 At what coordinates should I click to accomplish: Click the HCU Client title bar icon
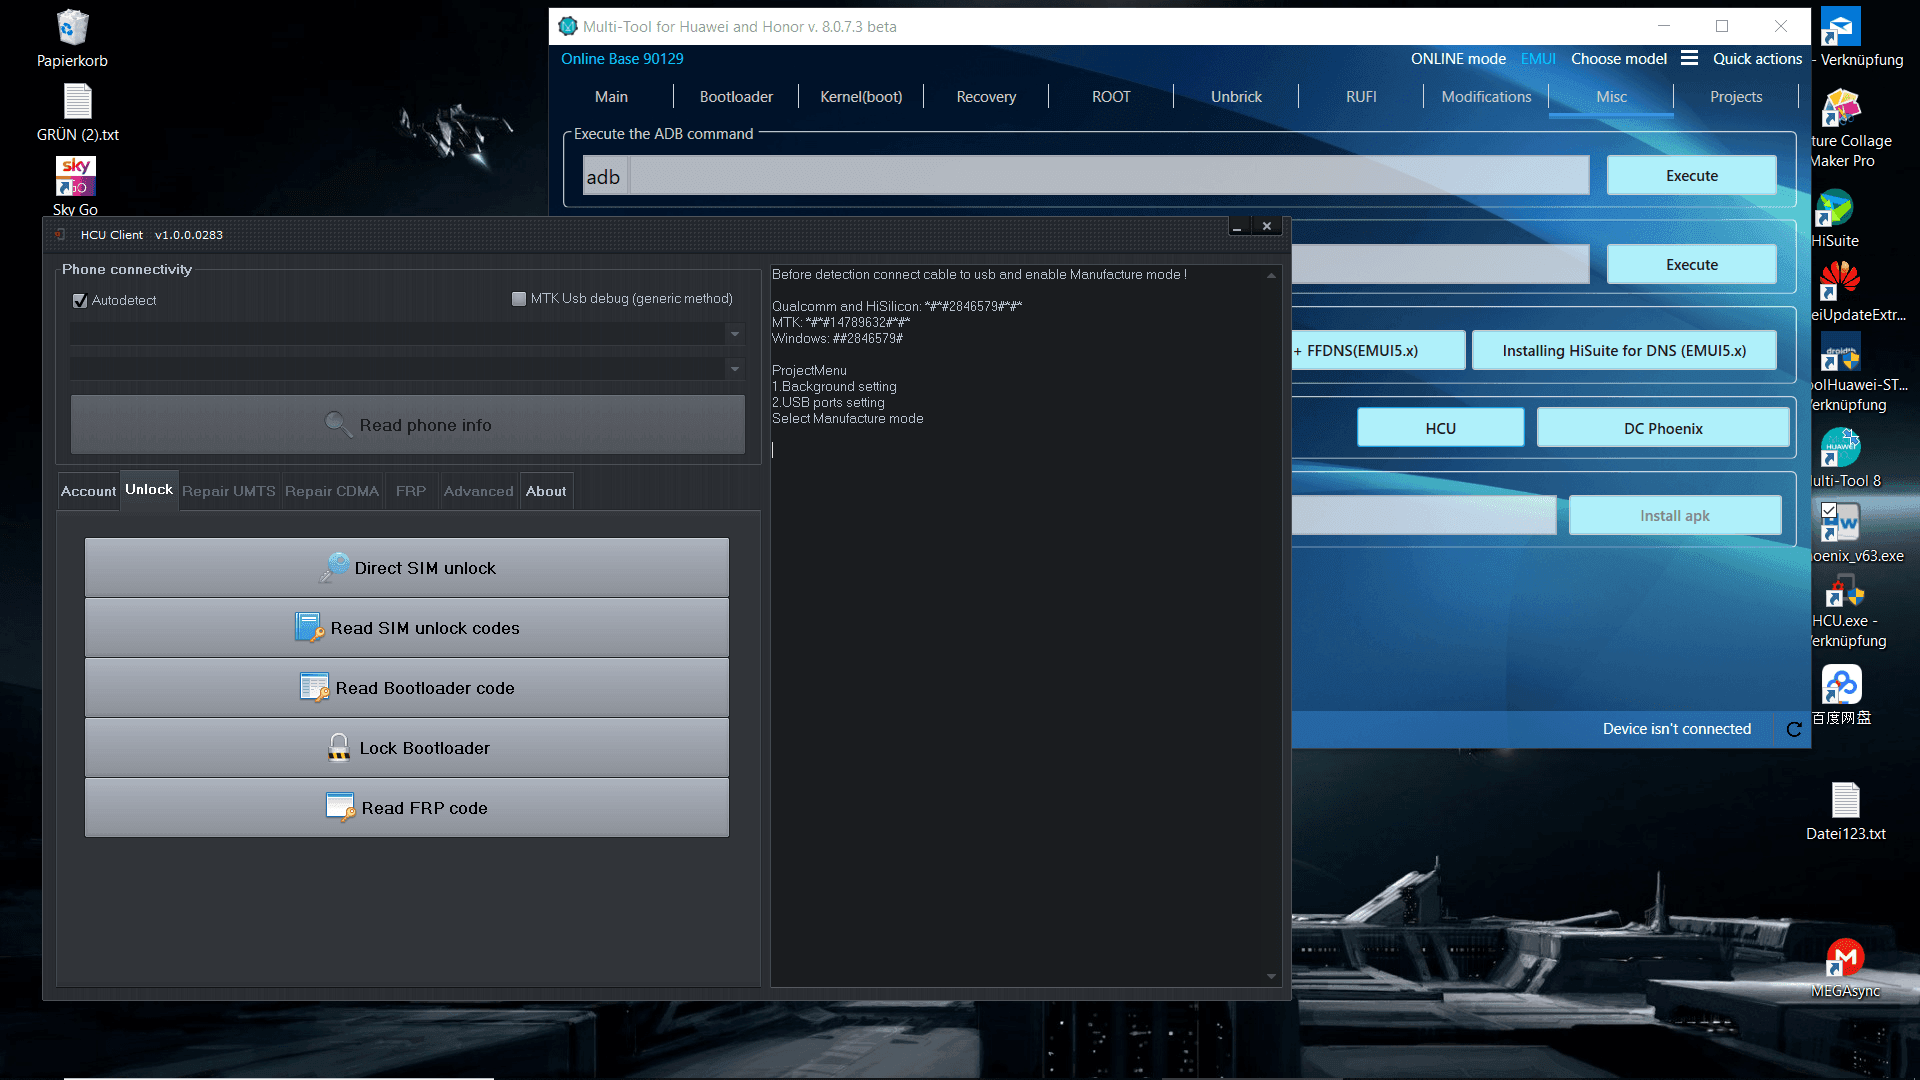coord(60,235)
